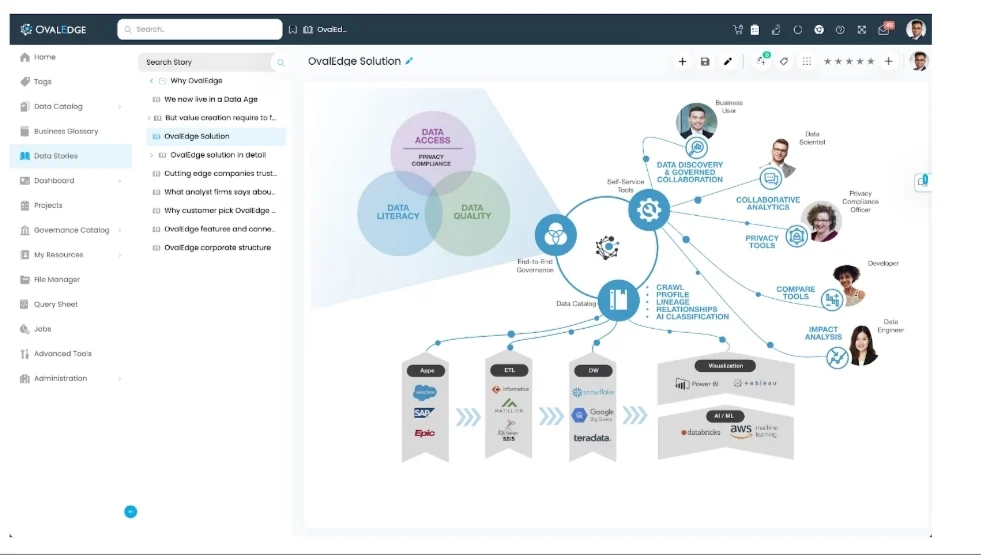Go to Query Sheet in sidebar
Image resolution: width=981 pixels, height=555 pixels.
56,304
